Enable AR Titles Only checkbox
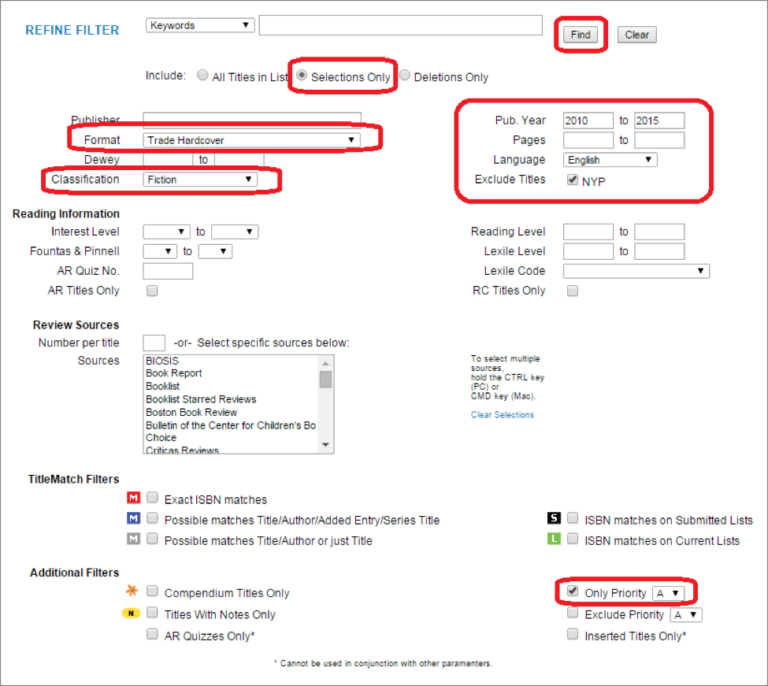The height and width of the screenshot is (686, 768). (152, 291)
